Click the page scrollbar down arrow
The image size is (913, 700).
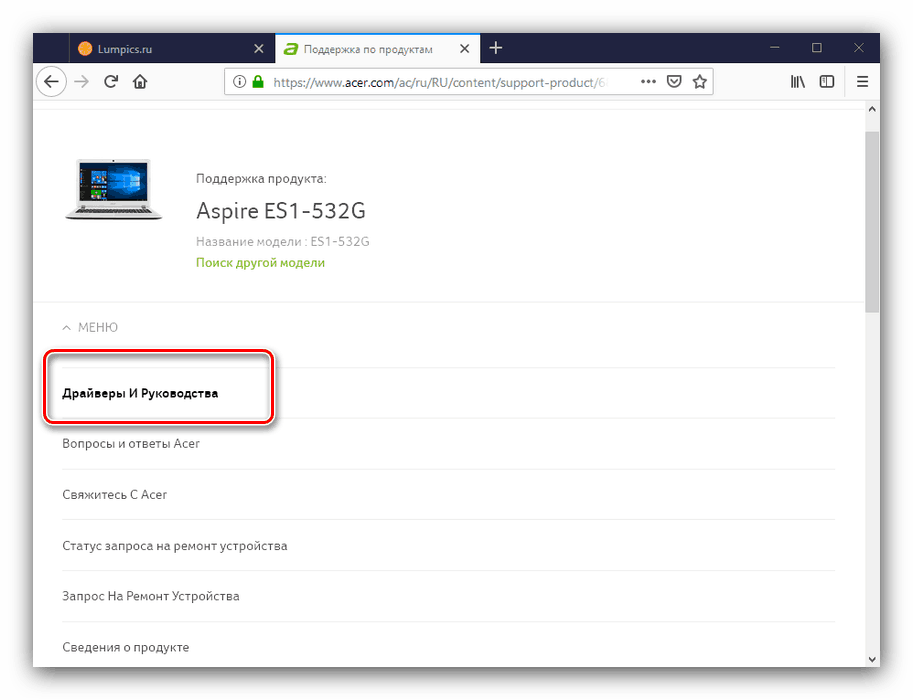pyautogui.click(x=872, y=659)
